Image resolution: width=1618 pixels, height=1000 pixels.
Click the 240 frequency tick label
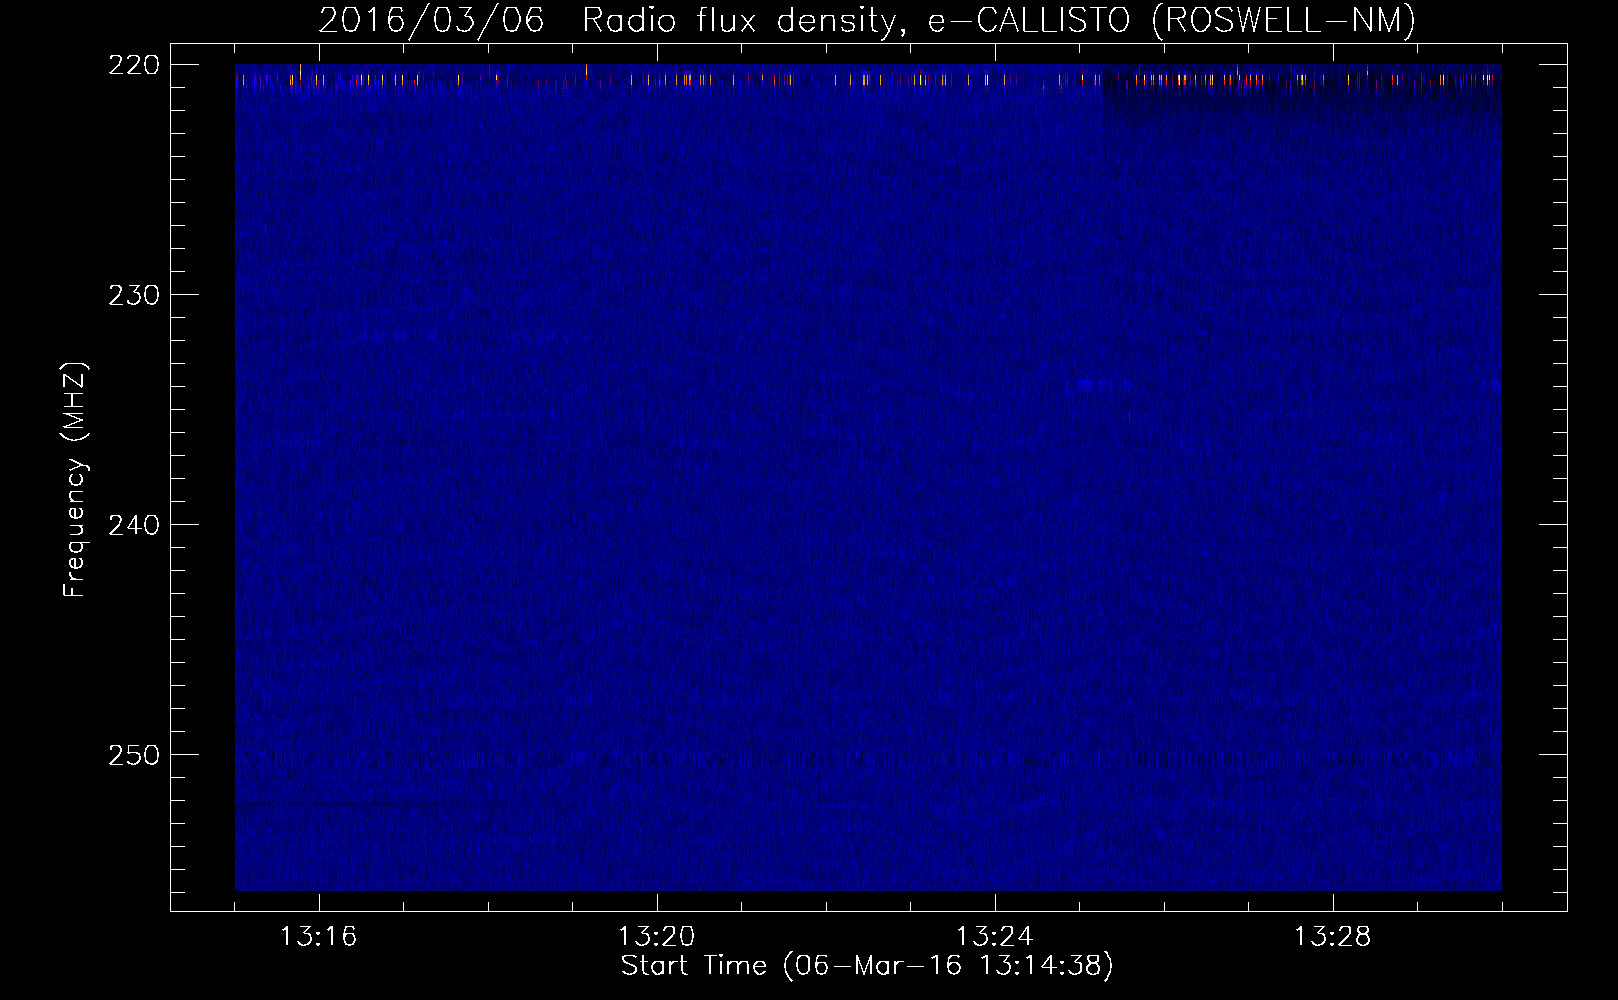pyautogui.click(x=134, y=525)
